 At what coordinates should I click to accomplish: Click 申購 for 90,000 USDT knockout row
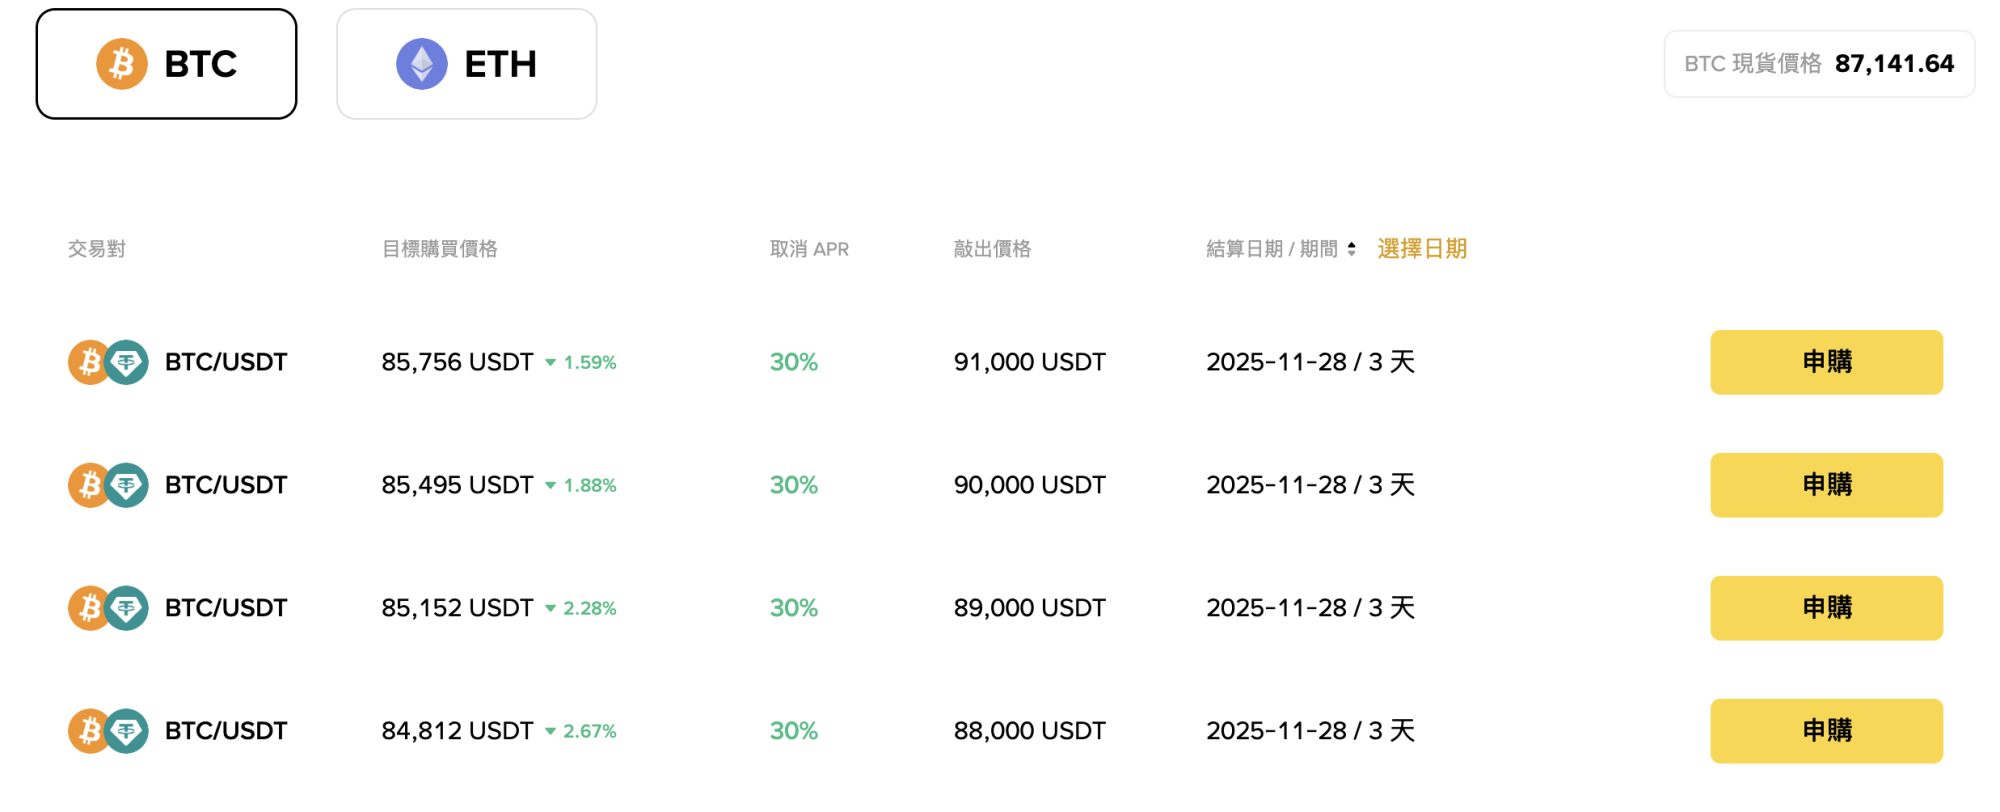[1826, 485]
